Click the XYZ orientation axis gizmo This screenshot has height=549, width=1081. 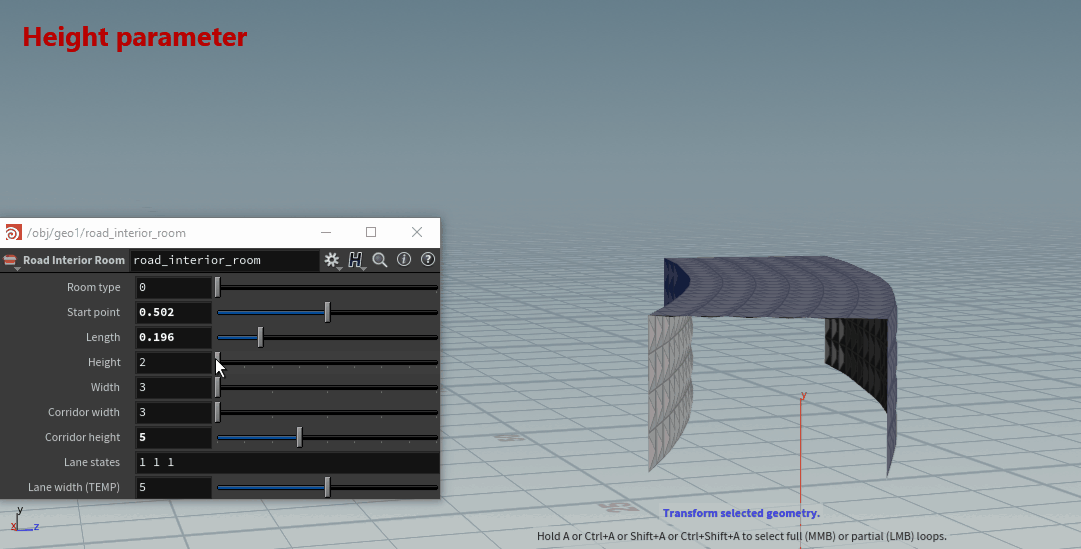pyautogui.click(x=22, y=522)
